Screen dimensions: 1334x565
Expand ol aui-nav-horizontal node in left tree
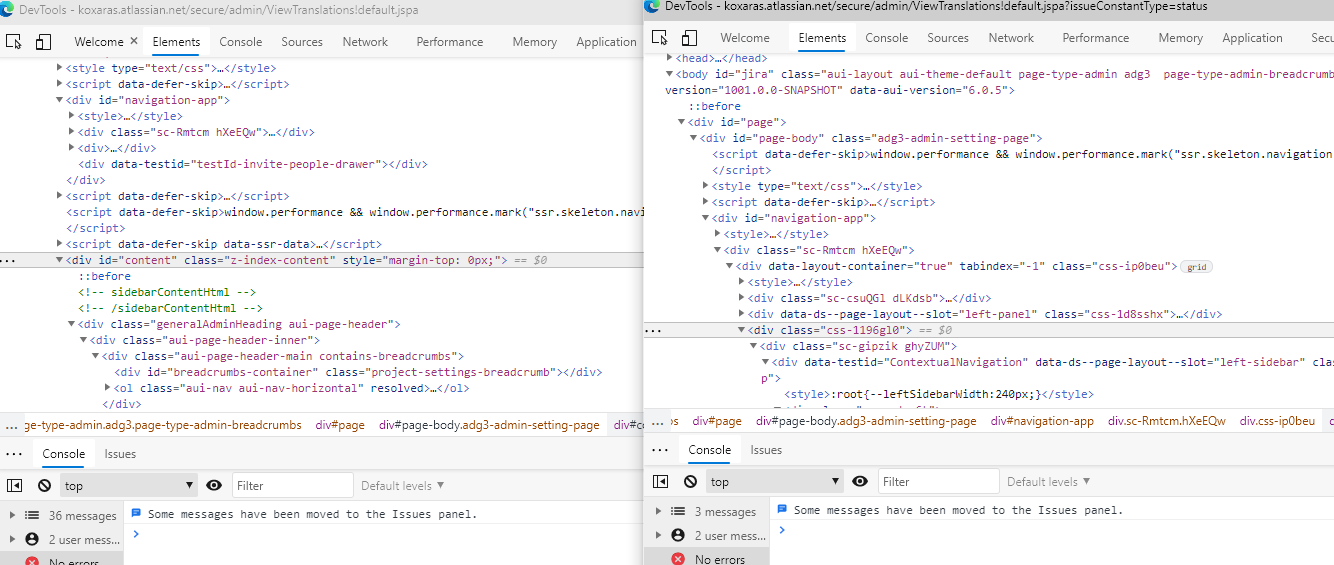coord(108,388)
